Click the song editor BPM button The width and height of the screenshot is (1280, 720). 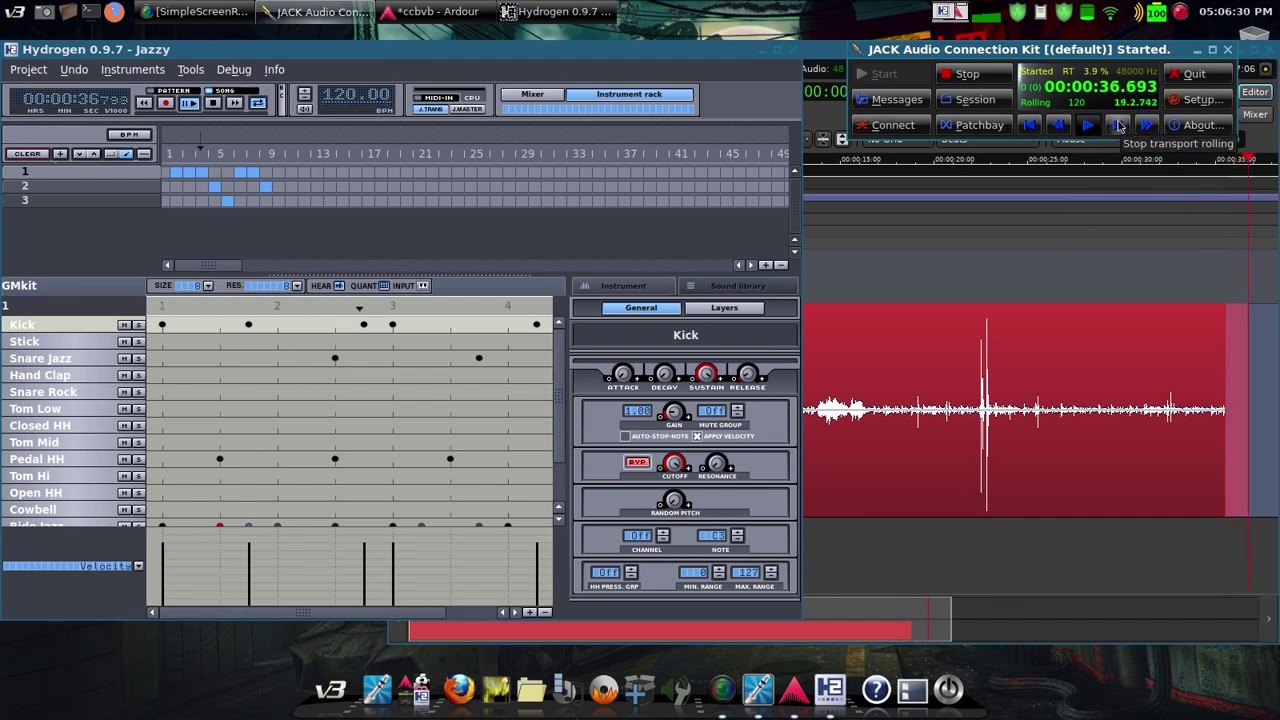[129, 135]
